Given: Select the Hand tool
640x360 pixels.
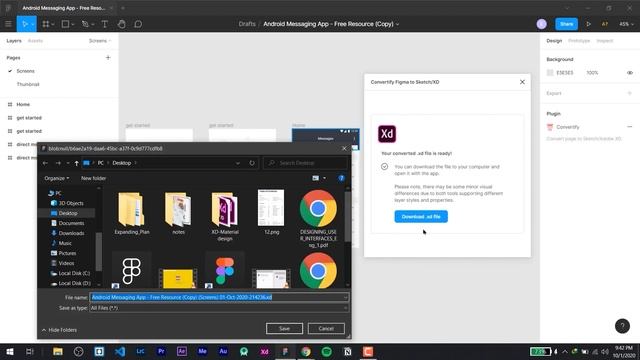Looking at the screenshot, I should [x=121, y=24].
